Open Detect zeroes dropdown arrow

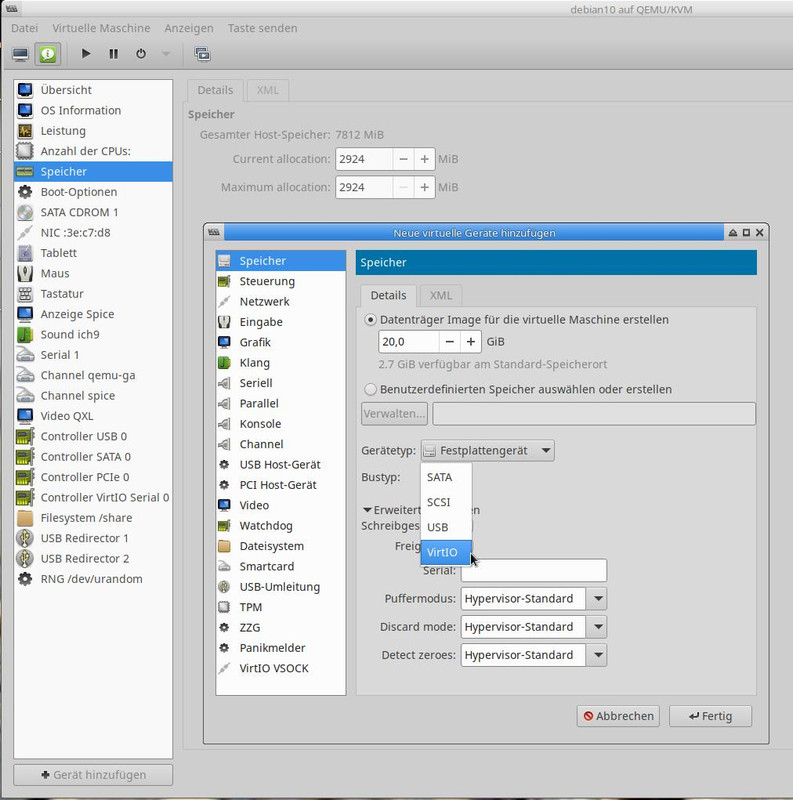click(598, 655)
